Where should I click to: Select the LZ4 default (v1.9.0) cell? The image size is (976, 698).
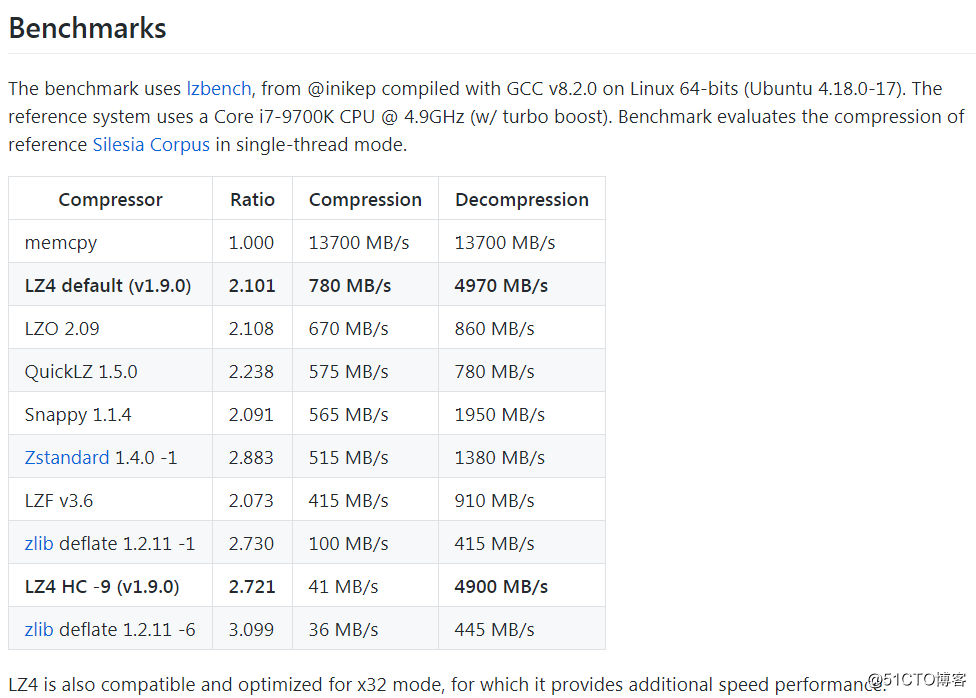110,285
